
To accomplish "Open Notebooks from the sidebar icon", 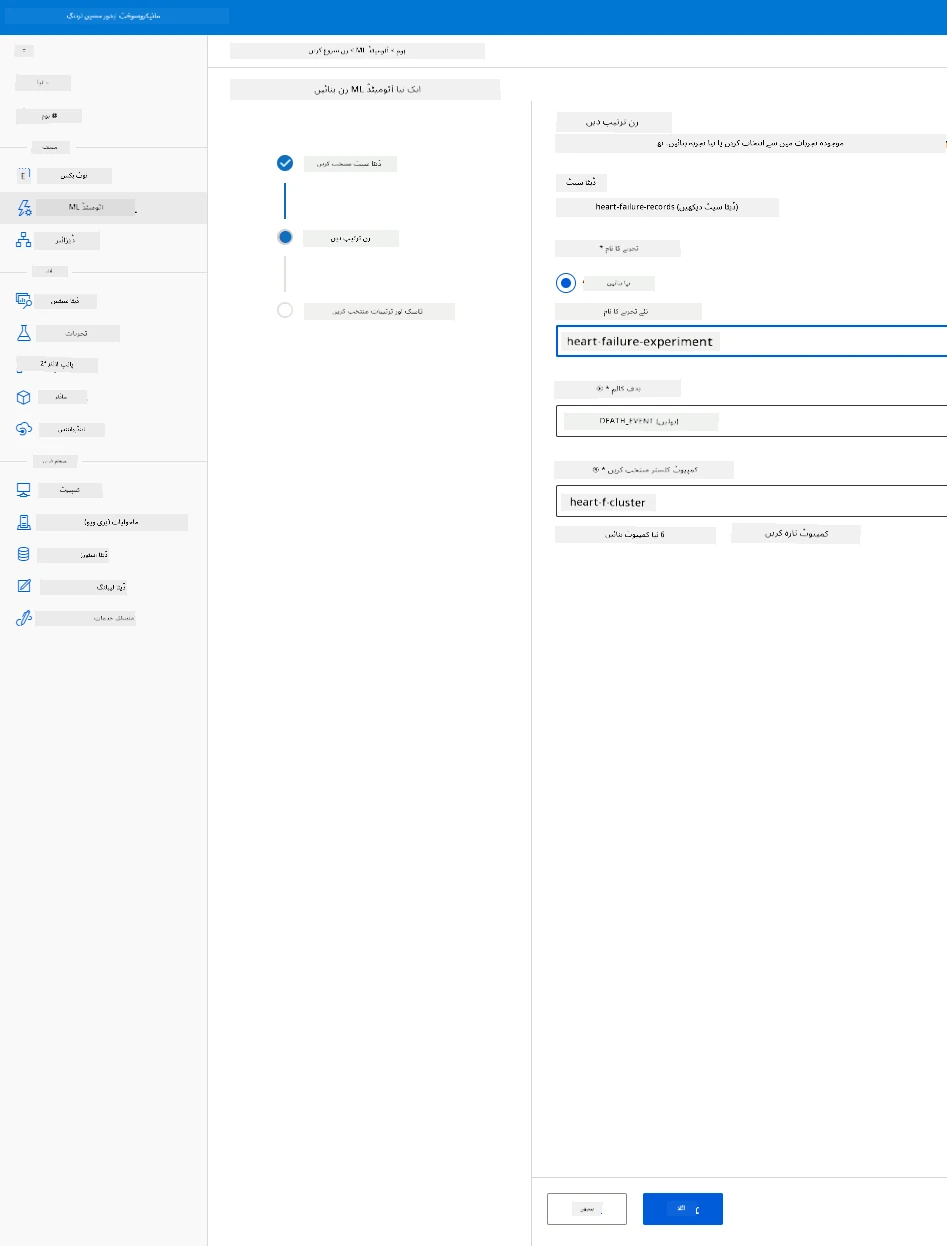I will pos(24,175).
